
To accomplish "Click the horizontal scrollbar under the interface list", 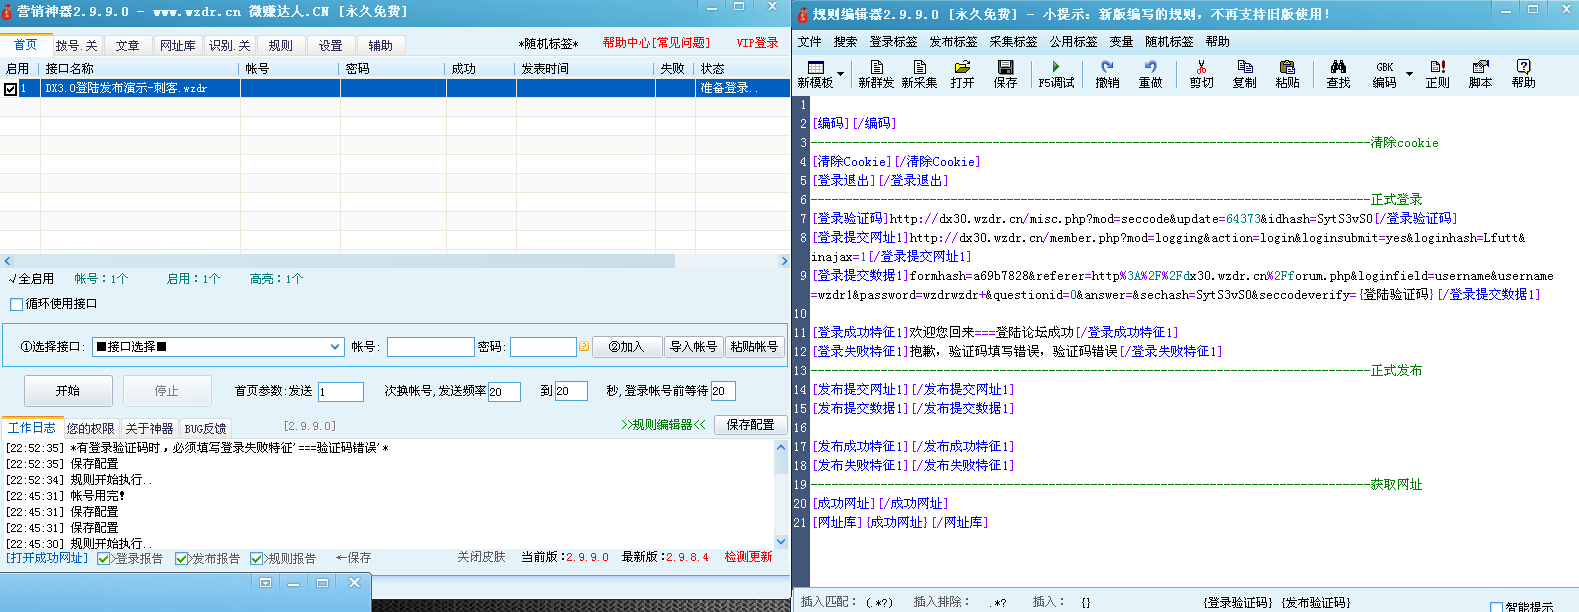I will 340,261.
